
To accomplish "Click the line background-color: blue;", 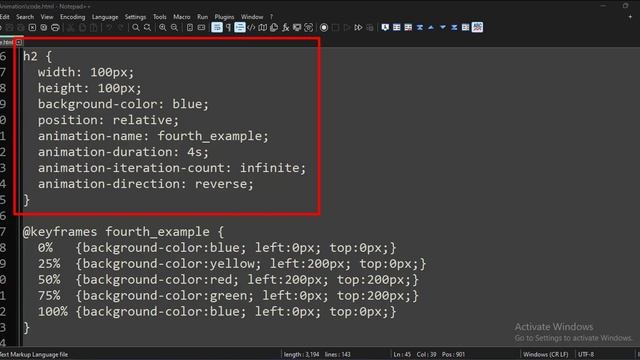I will click(123, 104).
